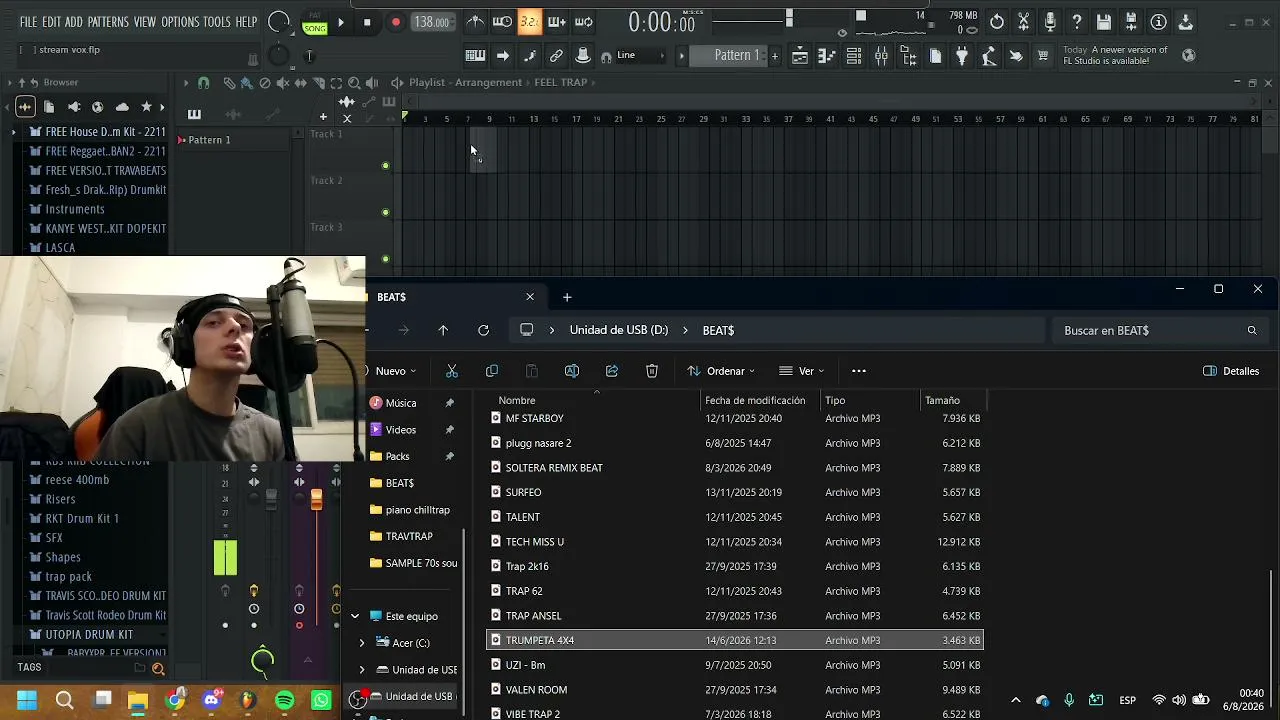Mute Track 1 with its green light
Viewport: 1280px width, 720px height.
point(385,166)
